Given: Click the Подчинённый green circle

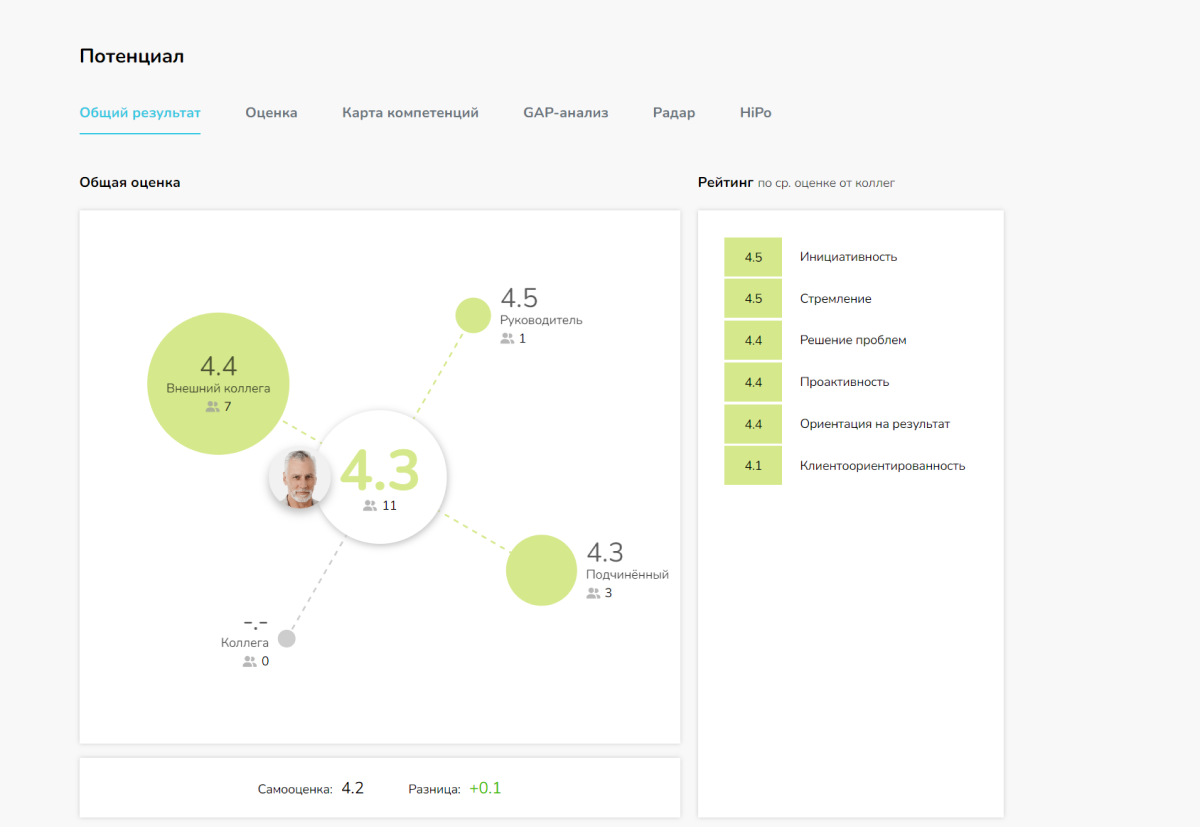Looking at the screenshot, I should click(x=541, y=571).
